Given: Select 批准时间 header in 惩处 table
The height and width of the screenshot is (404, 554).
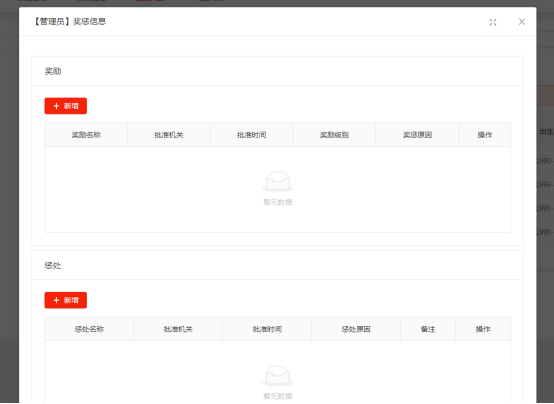Looking at the screenshot, I should click(267, 329).
